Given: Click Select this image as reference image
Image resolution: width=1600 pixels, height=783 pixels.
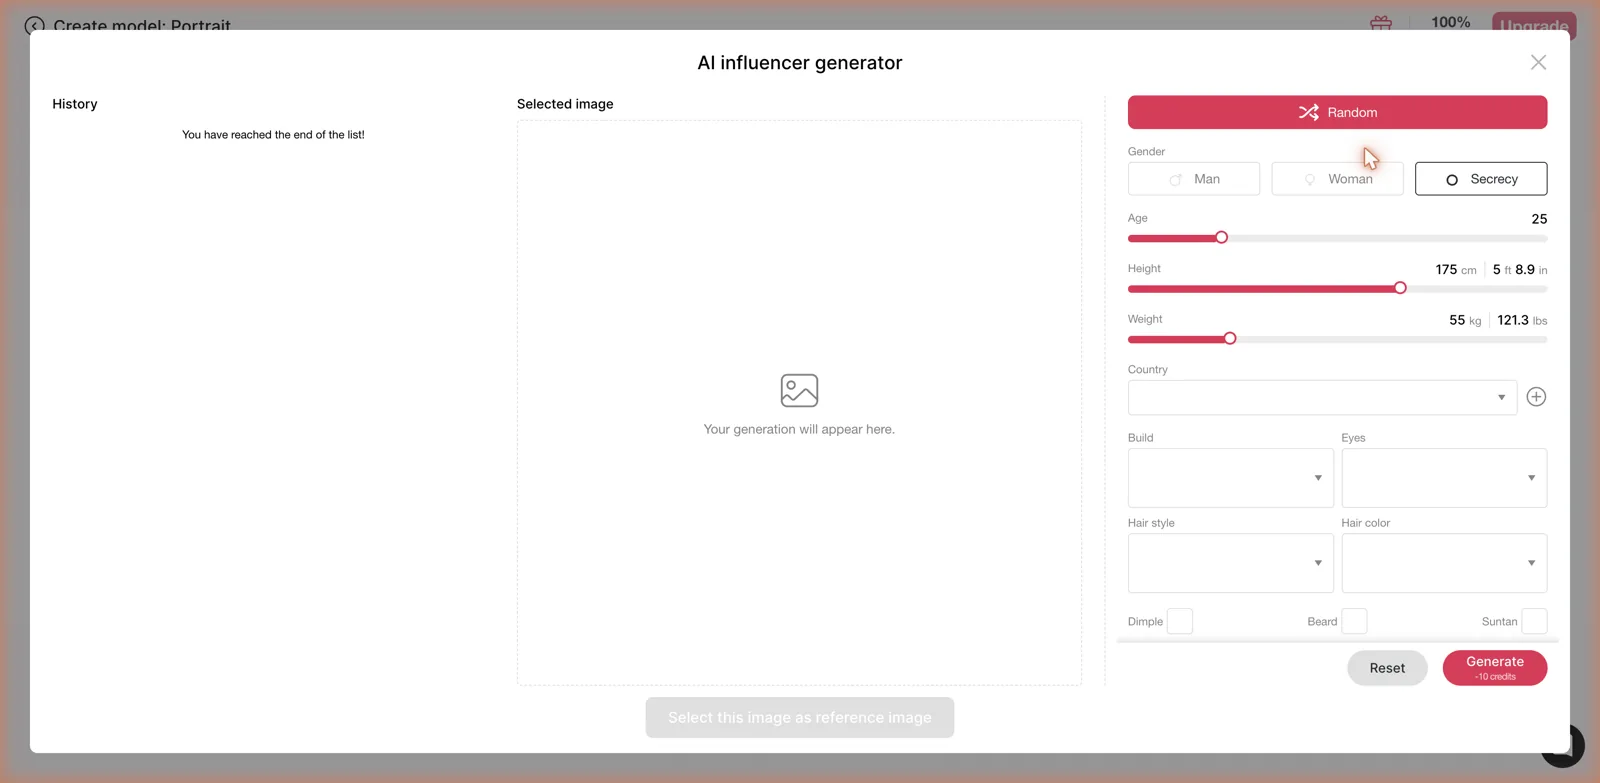Looking at the screenshot, I should [x=800, y=718].
